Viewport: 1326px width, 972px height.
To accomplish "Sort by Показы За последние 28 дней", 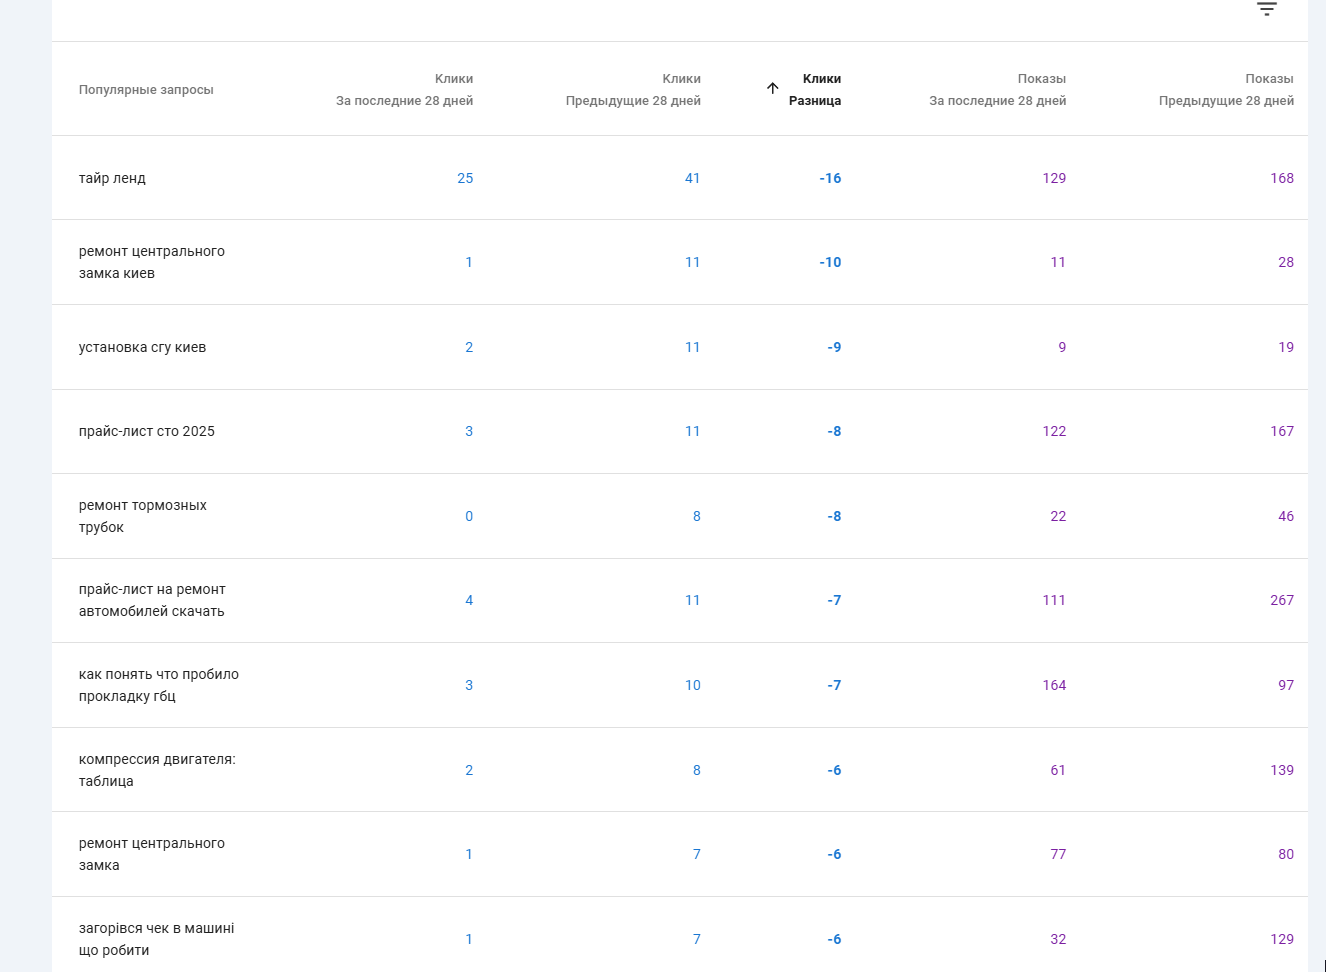I will (x=997, y=89).
